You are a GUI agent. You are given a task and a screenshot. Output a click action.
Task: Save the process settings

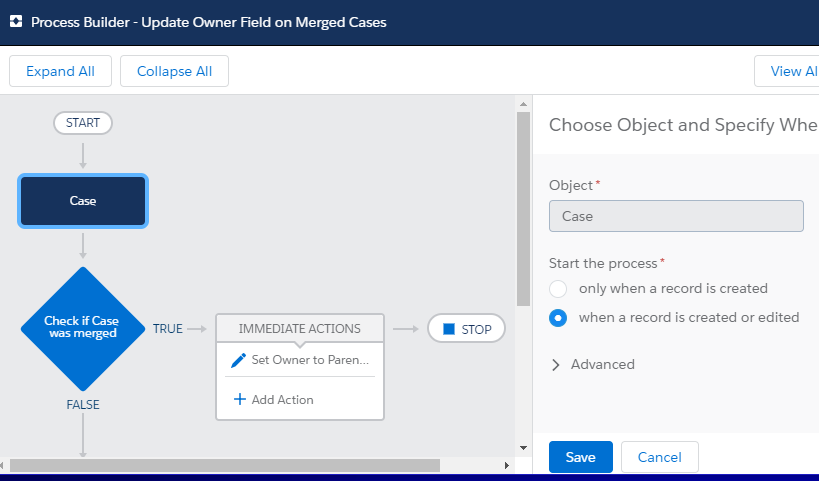coord(581,457)
